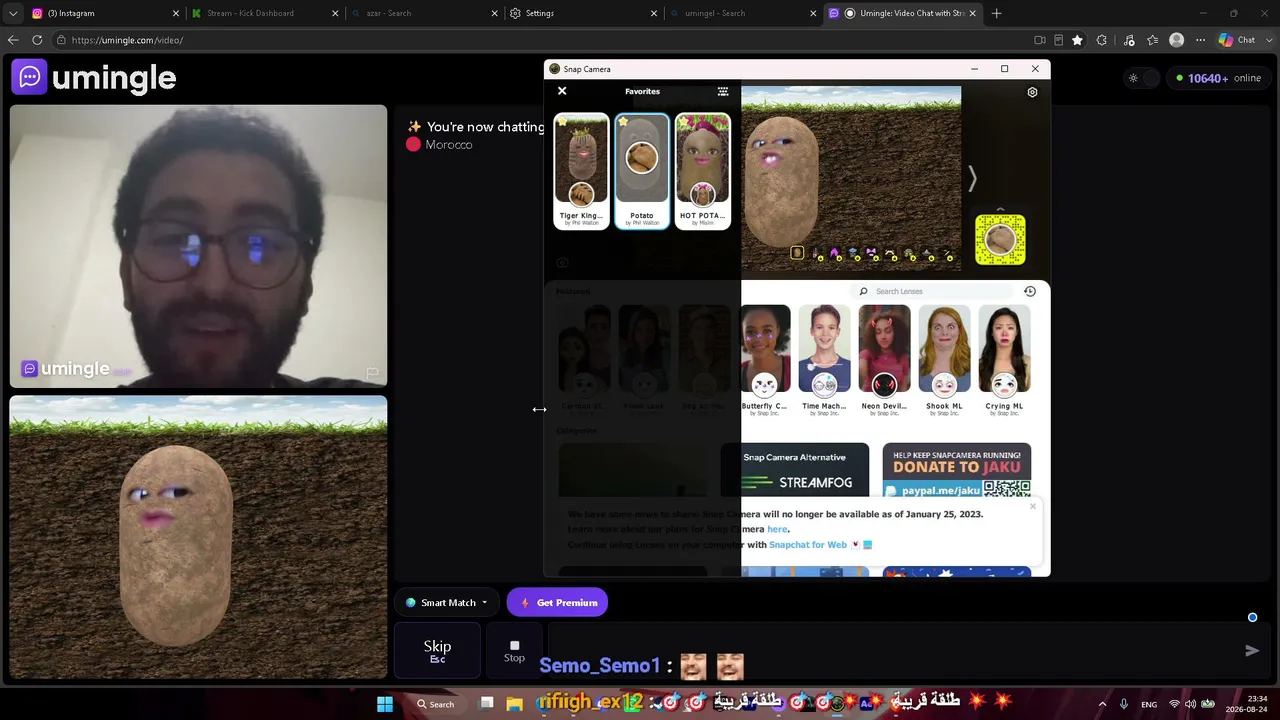Switch to the Settings browser tab

584,13
